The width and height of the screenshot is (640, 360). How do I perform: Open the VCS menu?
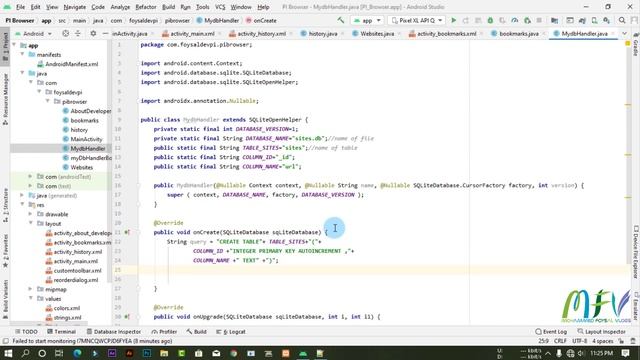click(220, 7)
